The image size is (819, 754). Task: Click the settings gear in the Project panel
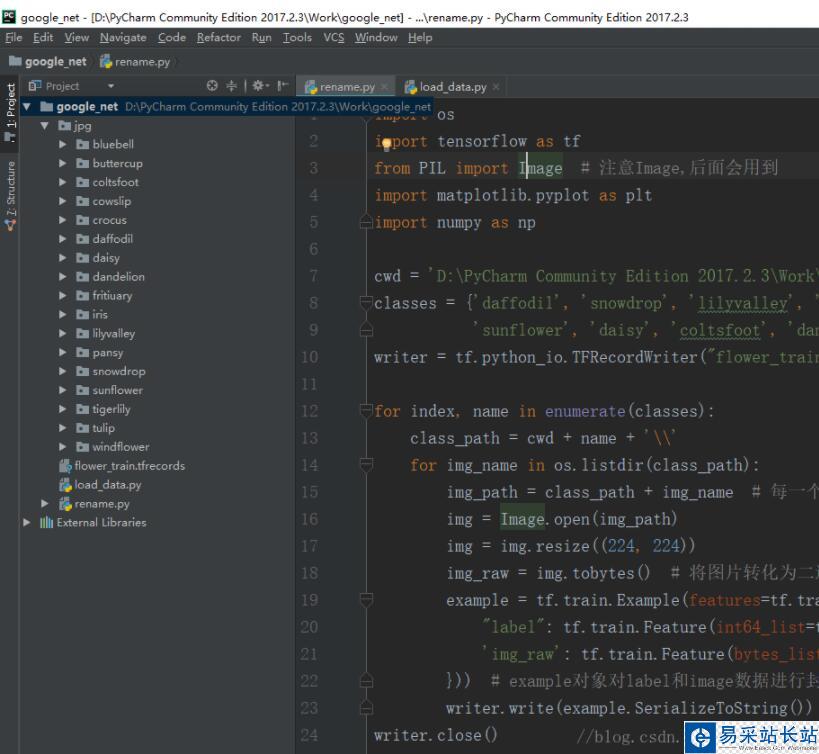[258, 87]
